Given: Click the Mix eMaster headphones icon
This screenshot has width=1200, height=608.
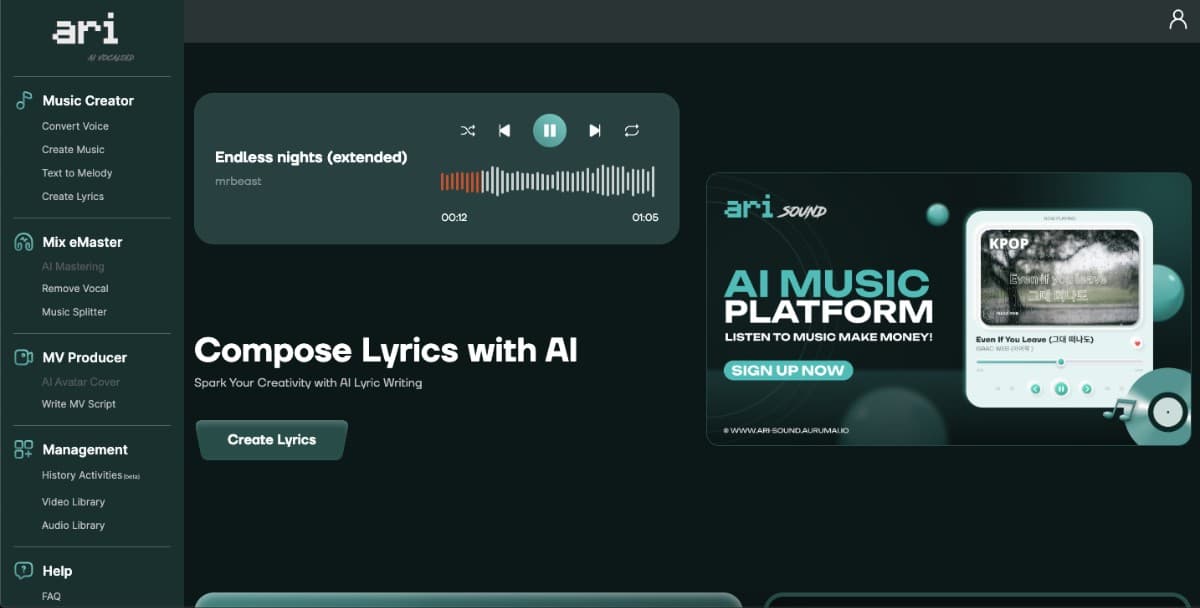Looking at the screenshot, I should 24,242.
